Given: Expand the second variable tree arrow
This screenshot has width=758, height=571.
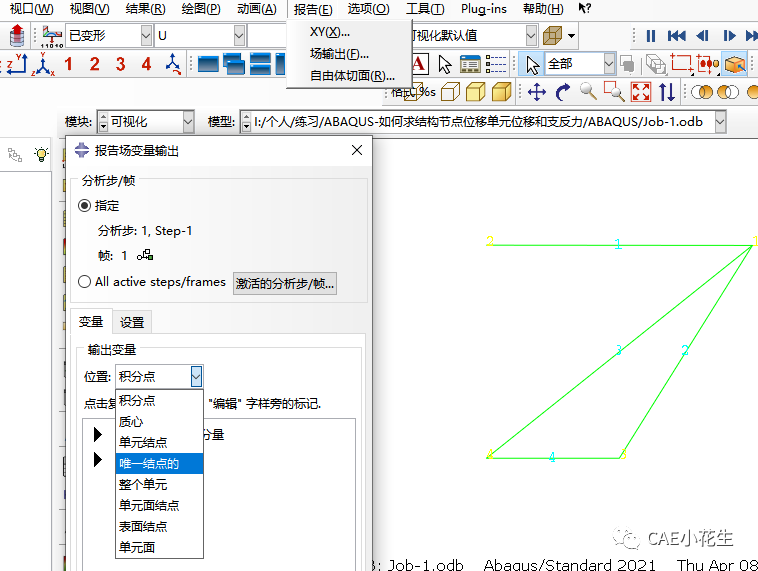Looking at the screenshot, I should pyautogui.click(x=98, y=459).
